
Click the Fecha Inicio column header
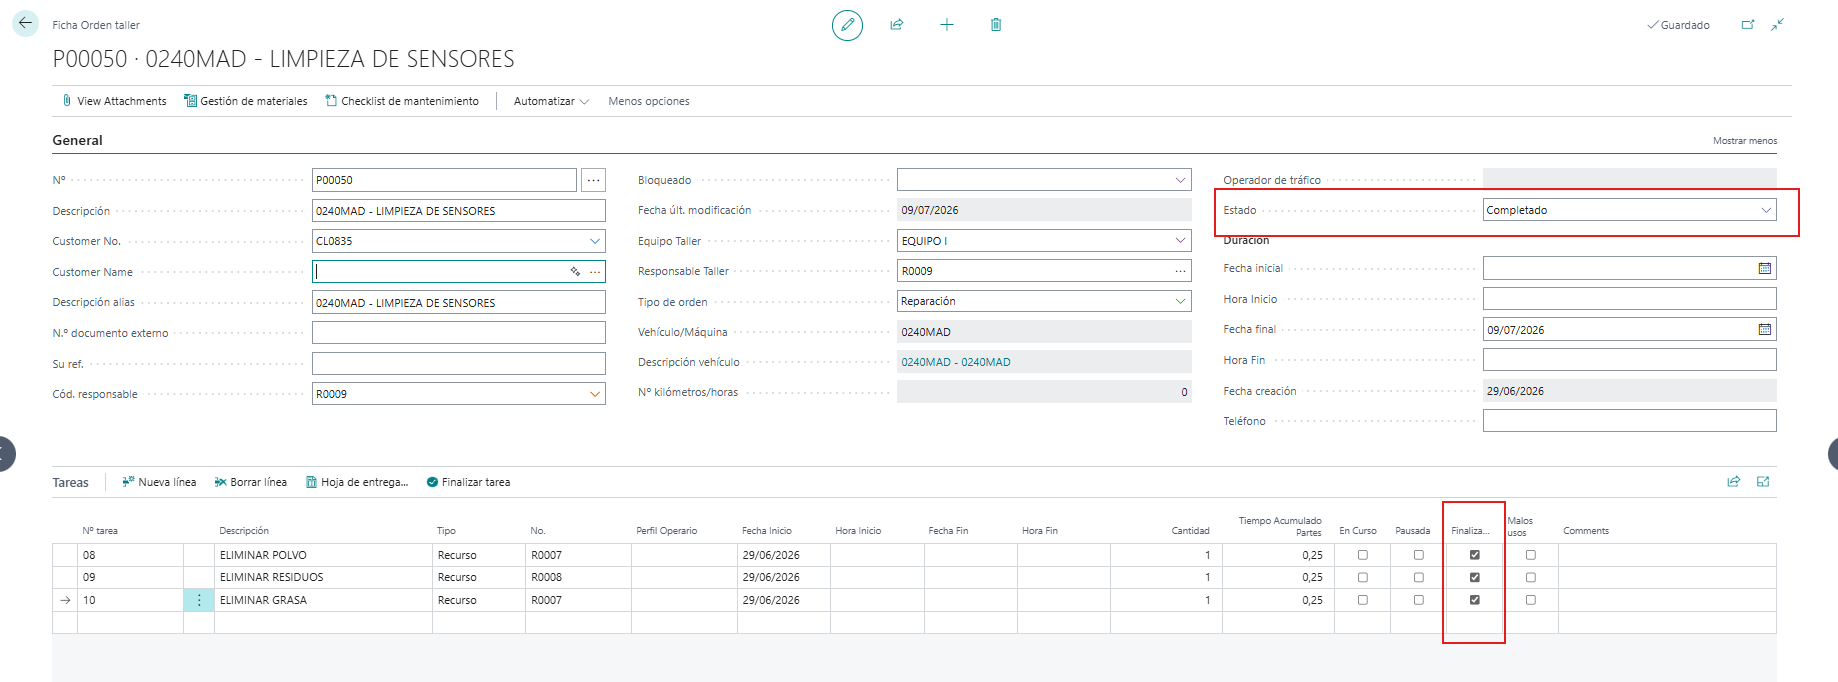(767, 531)
